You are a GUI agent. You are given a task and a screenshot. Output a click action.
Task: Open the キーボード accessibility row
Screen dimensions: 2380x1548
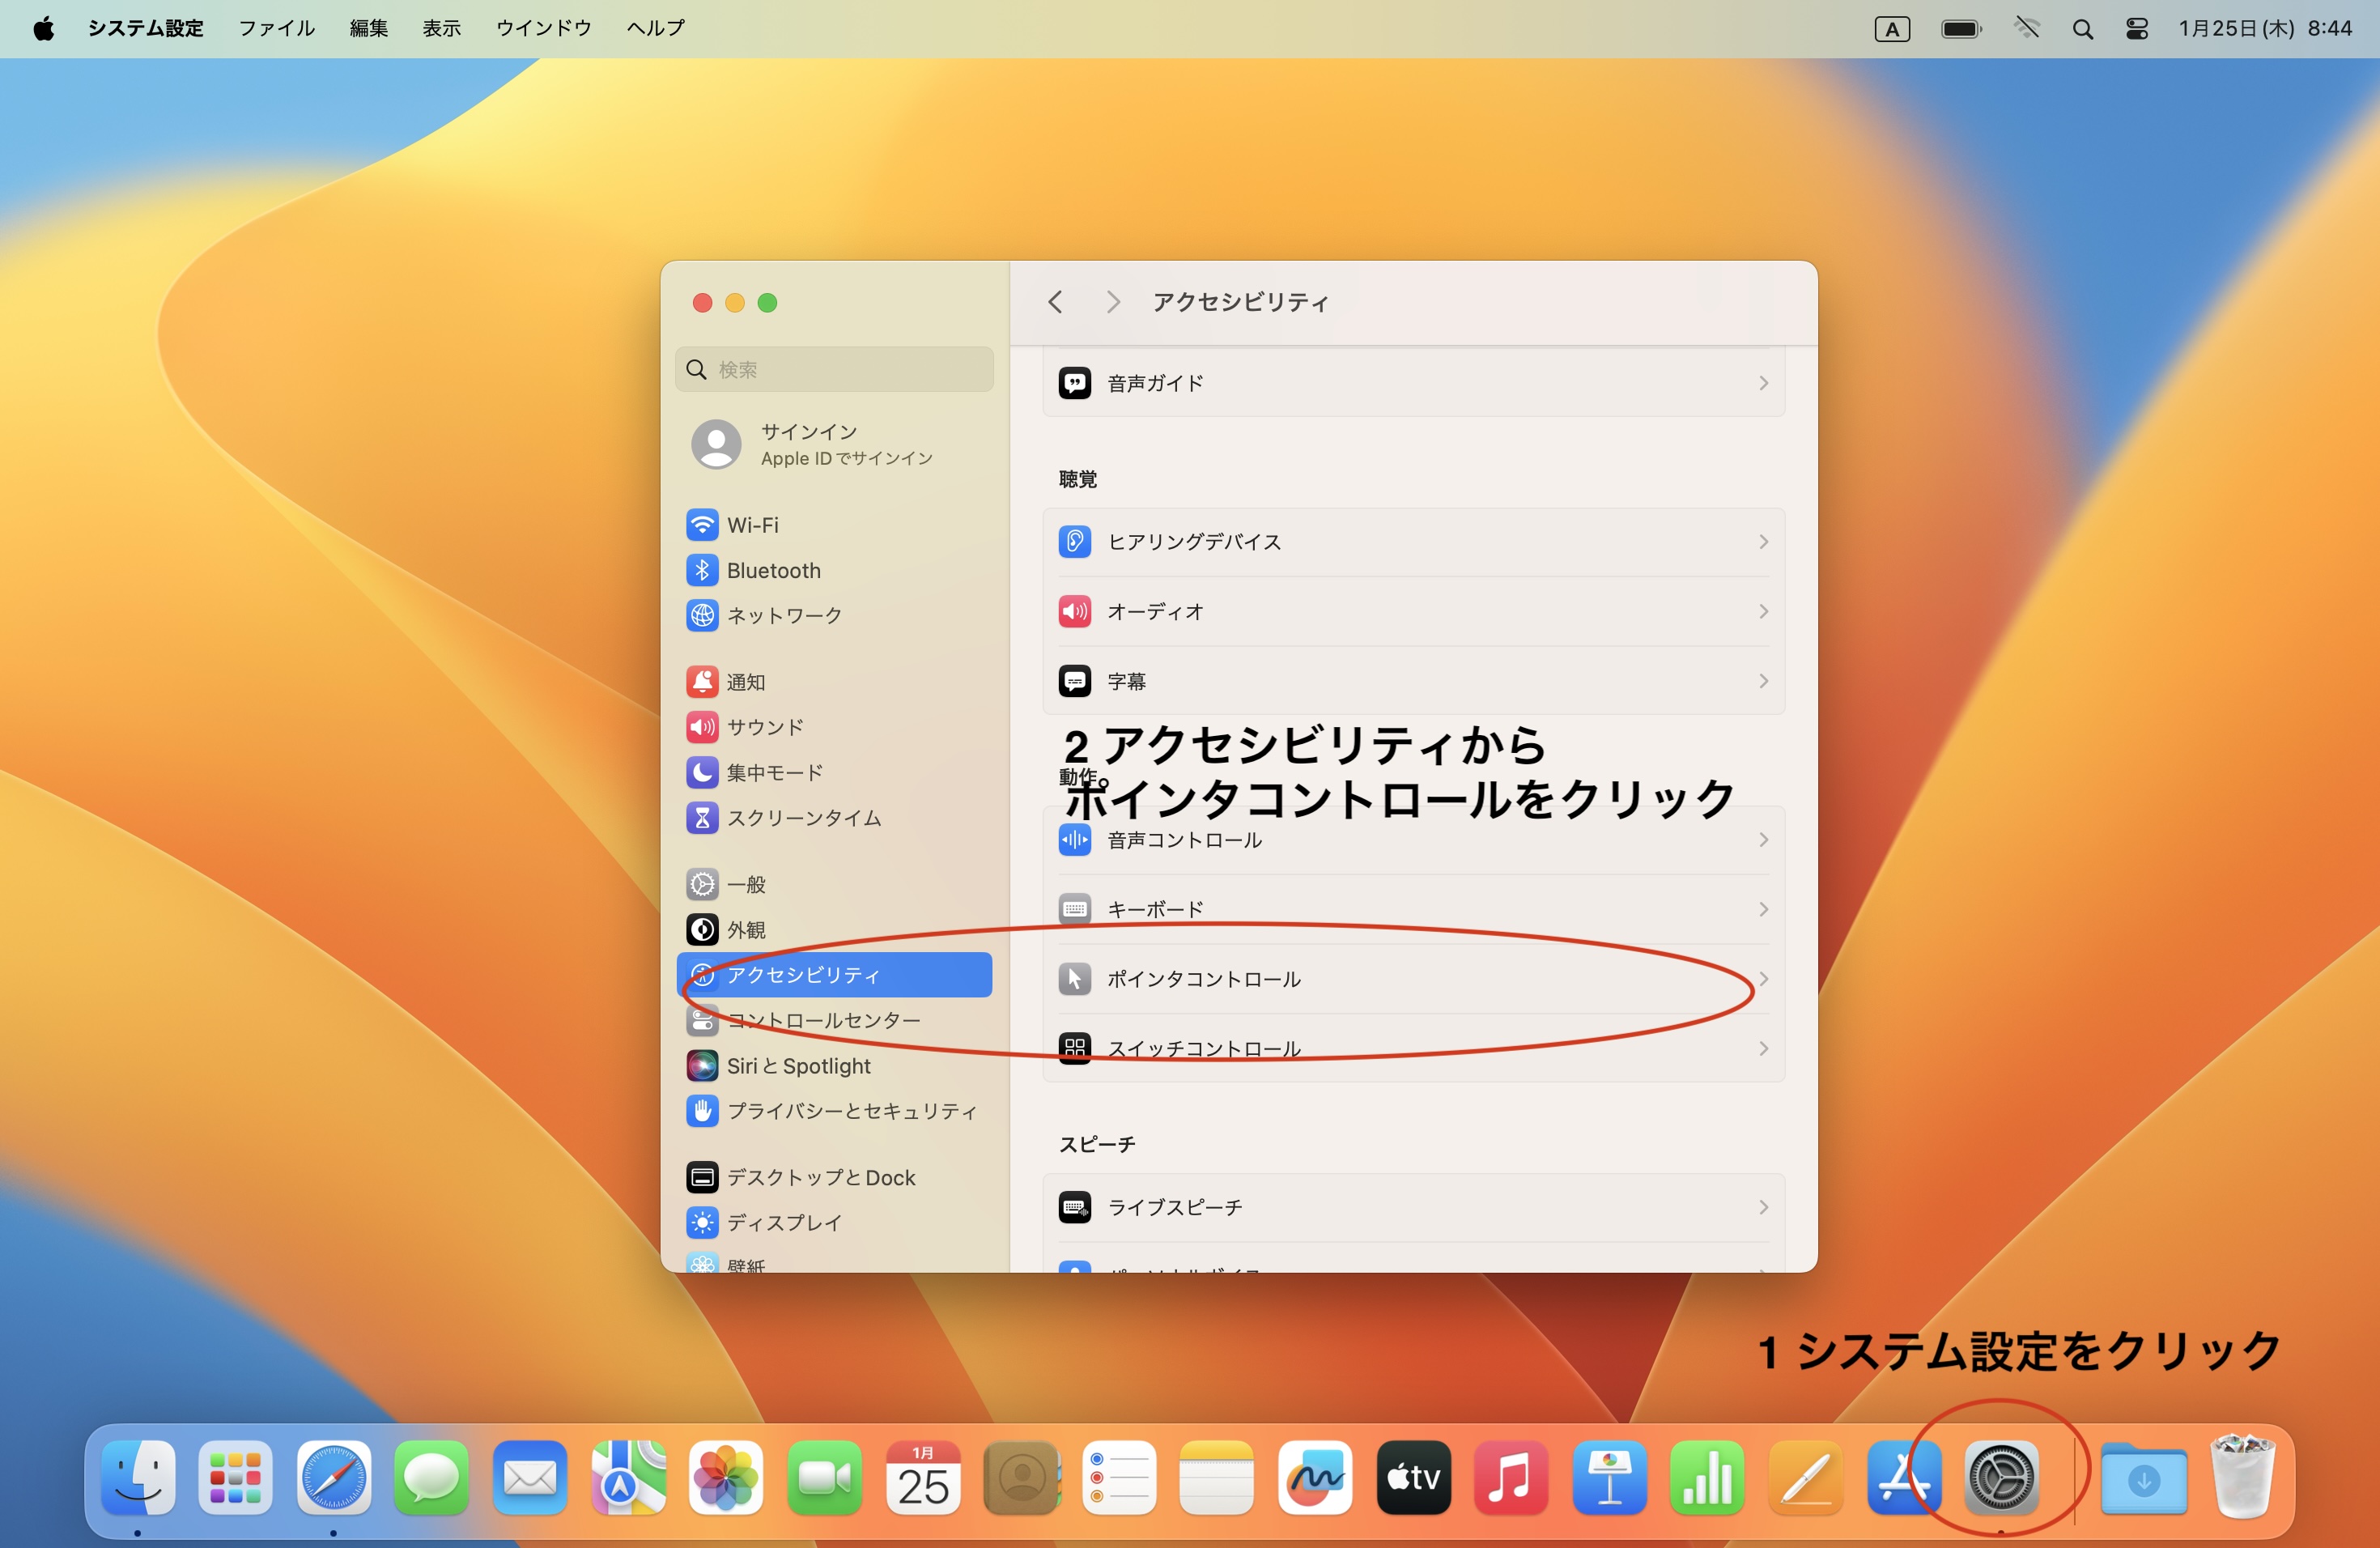click(1413, 909)
